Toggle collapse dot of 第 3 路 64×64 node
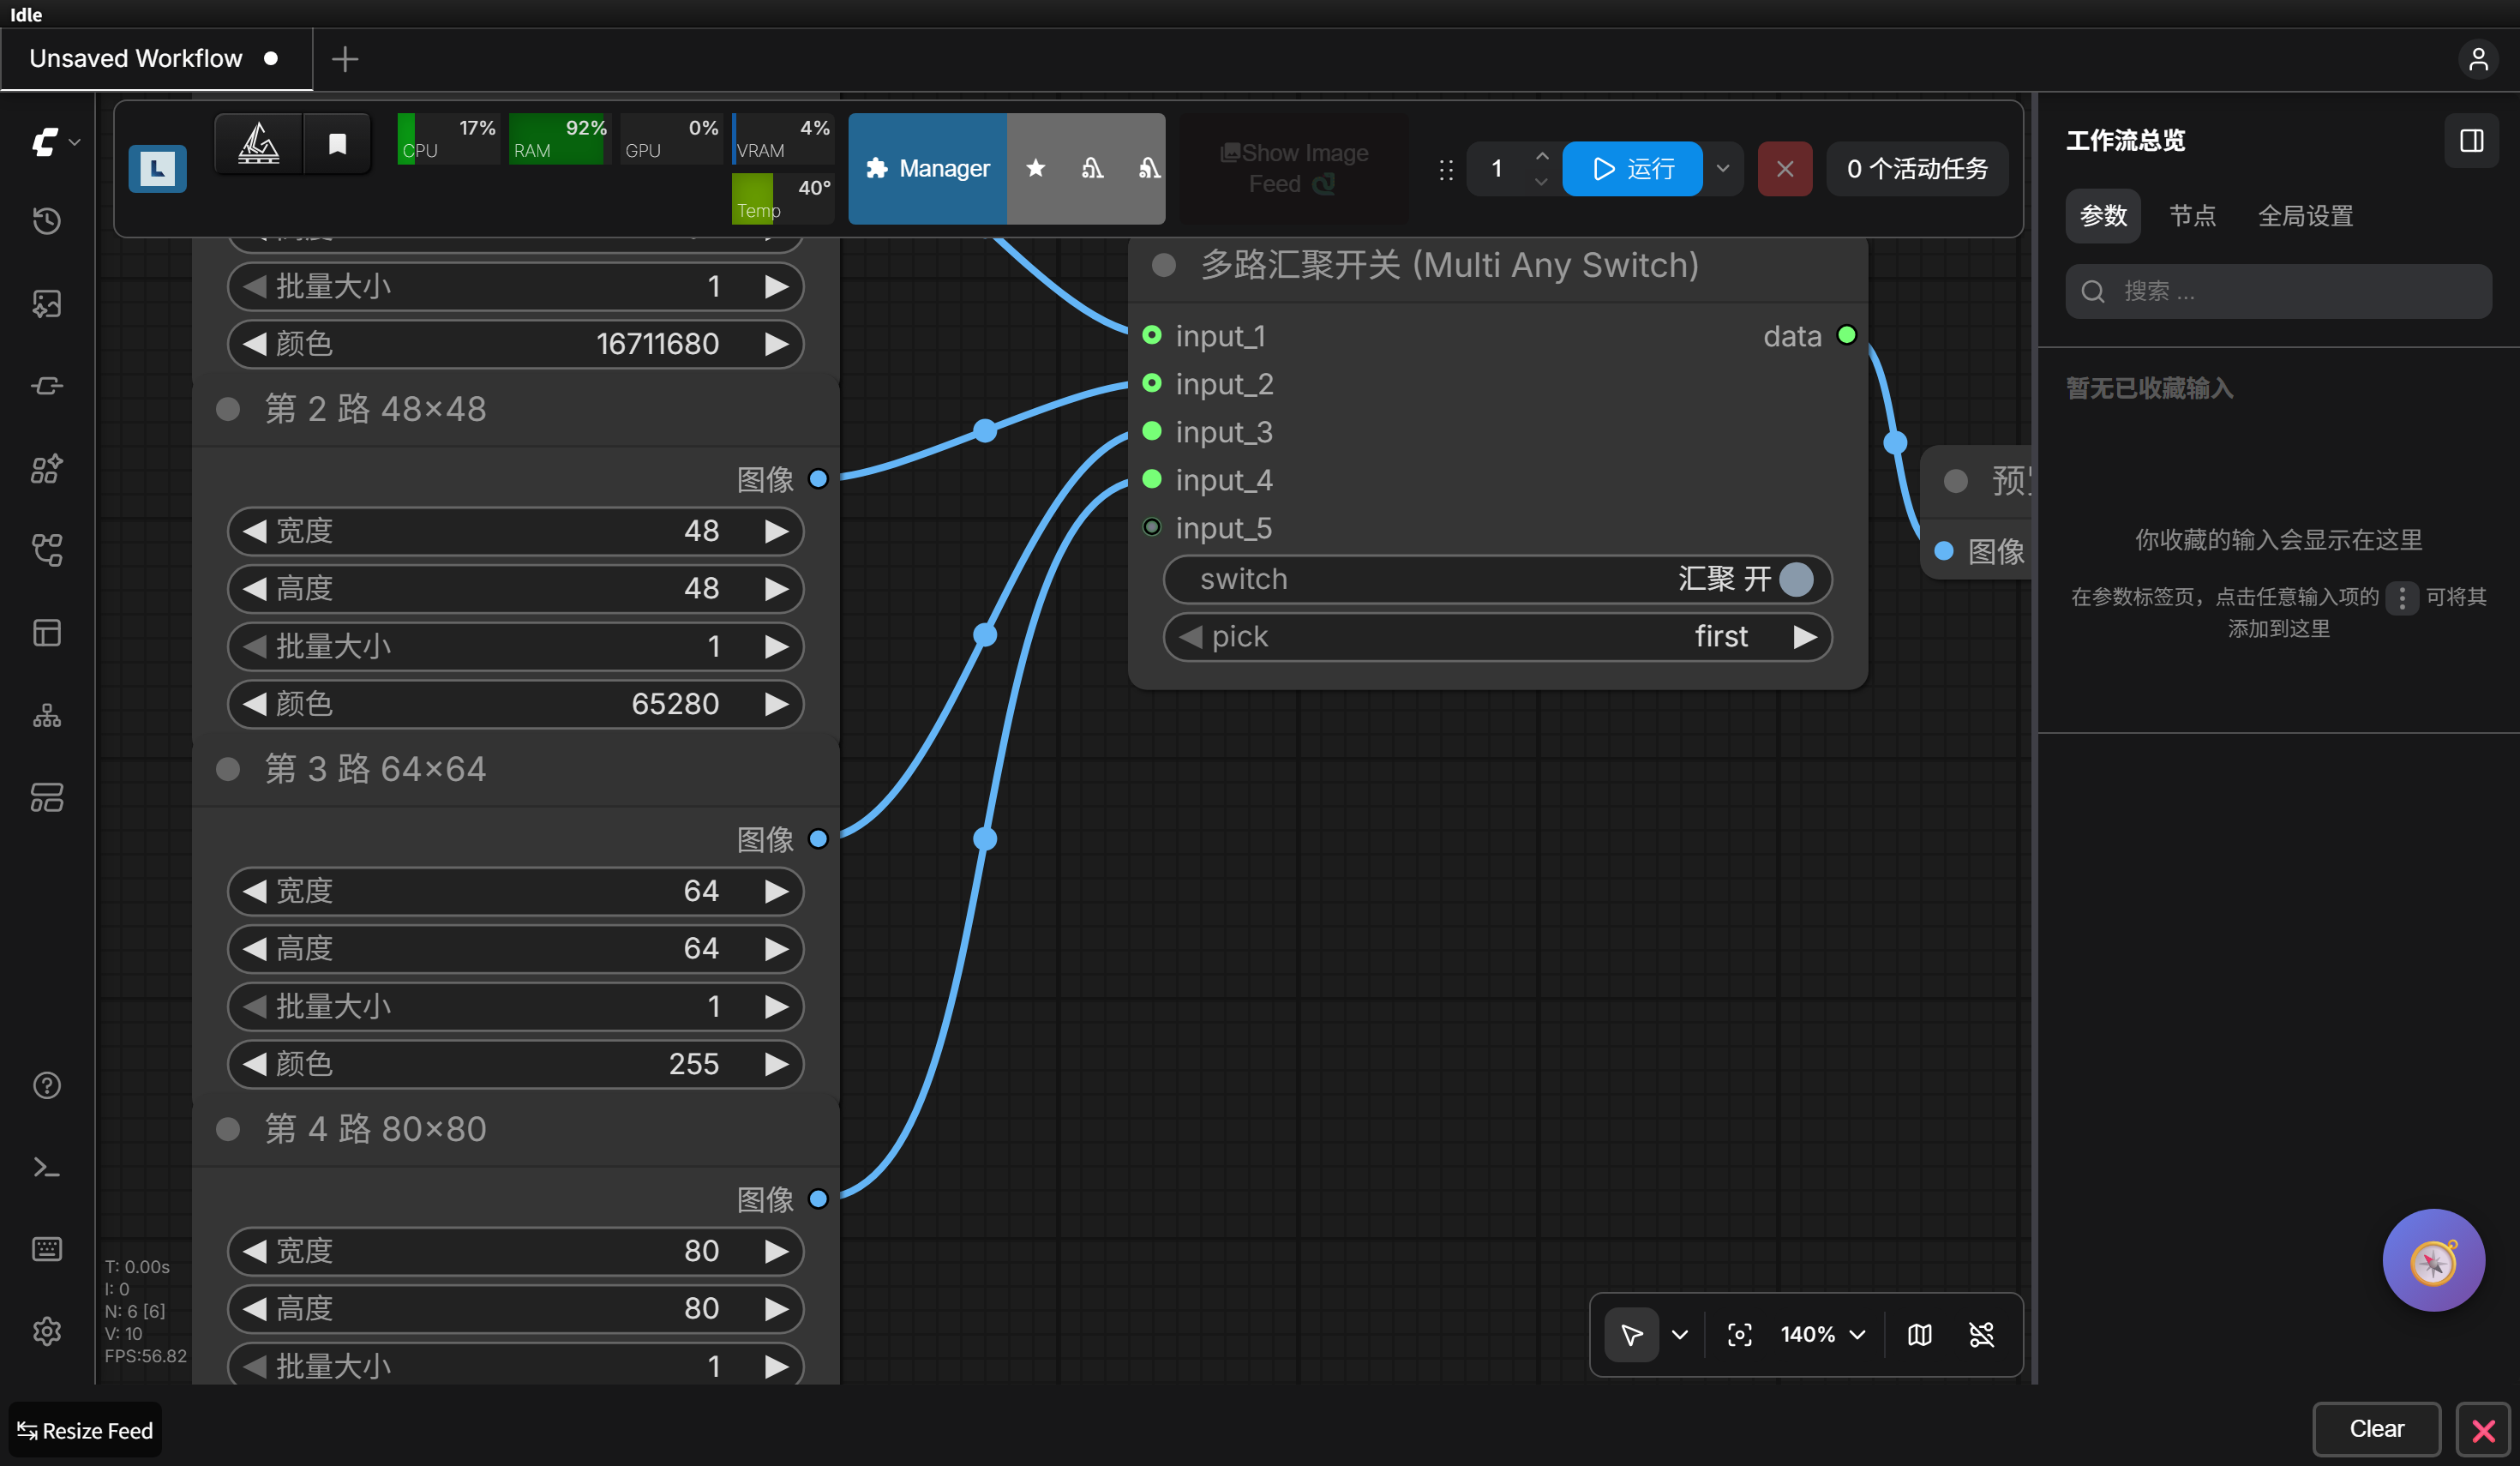The image size is (2520, 1466). 228,769
